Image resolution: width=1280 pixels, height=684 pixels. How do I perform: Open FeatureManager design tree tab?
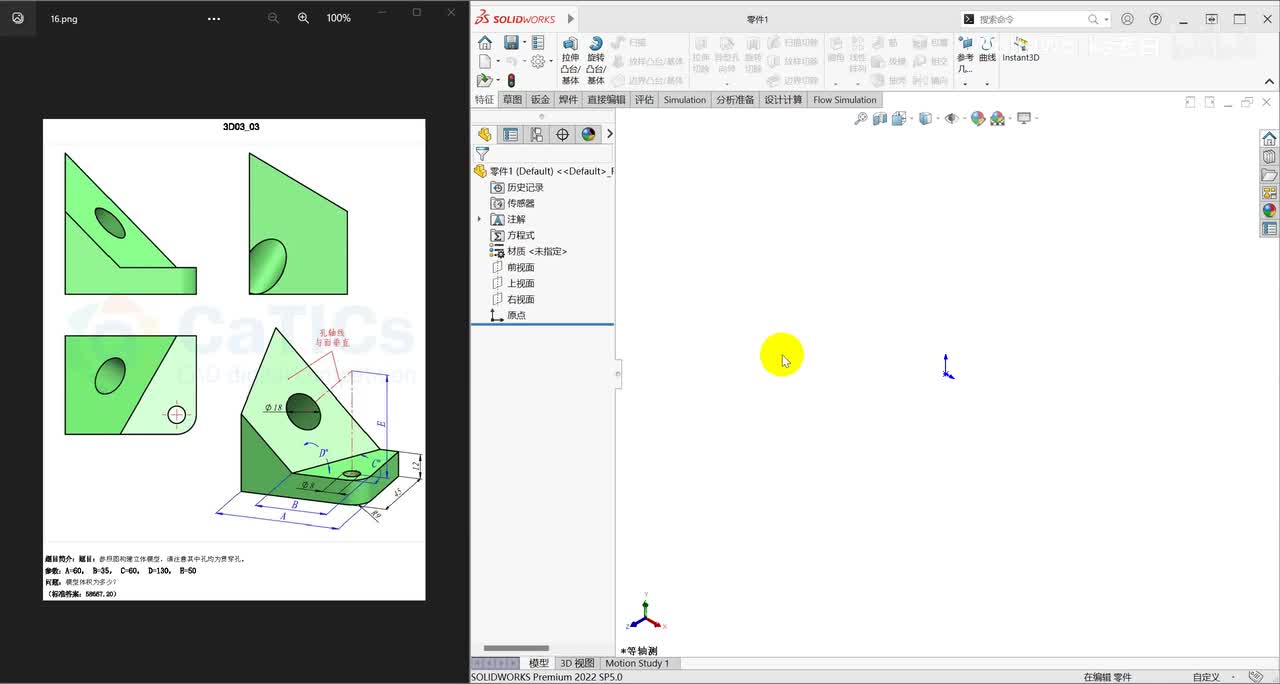485,134
